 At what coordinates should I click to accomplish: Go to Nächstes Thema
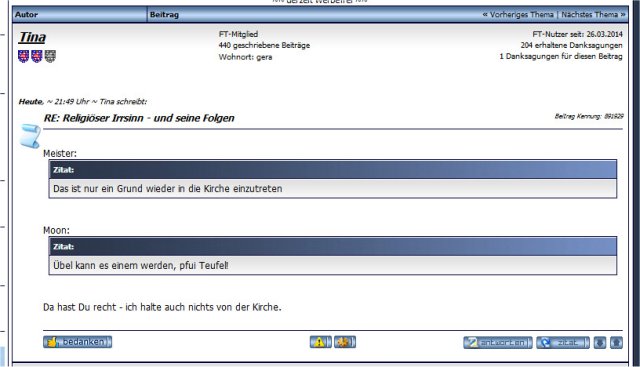[593, 15]
